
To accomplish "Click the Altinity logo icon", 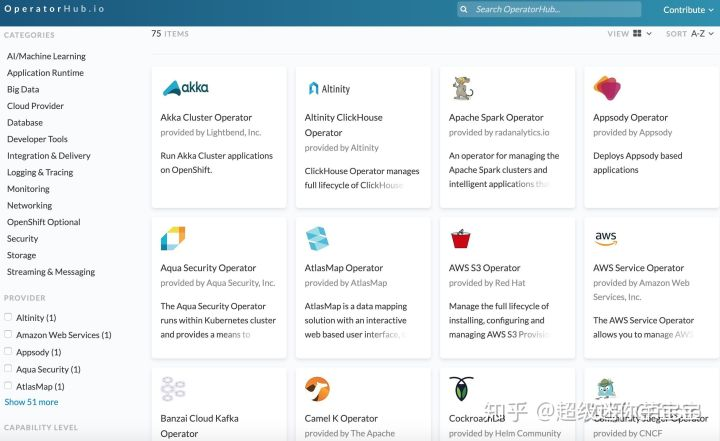I will 329,88.
